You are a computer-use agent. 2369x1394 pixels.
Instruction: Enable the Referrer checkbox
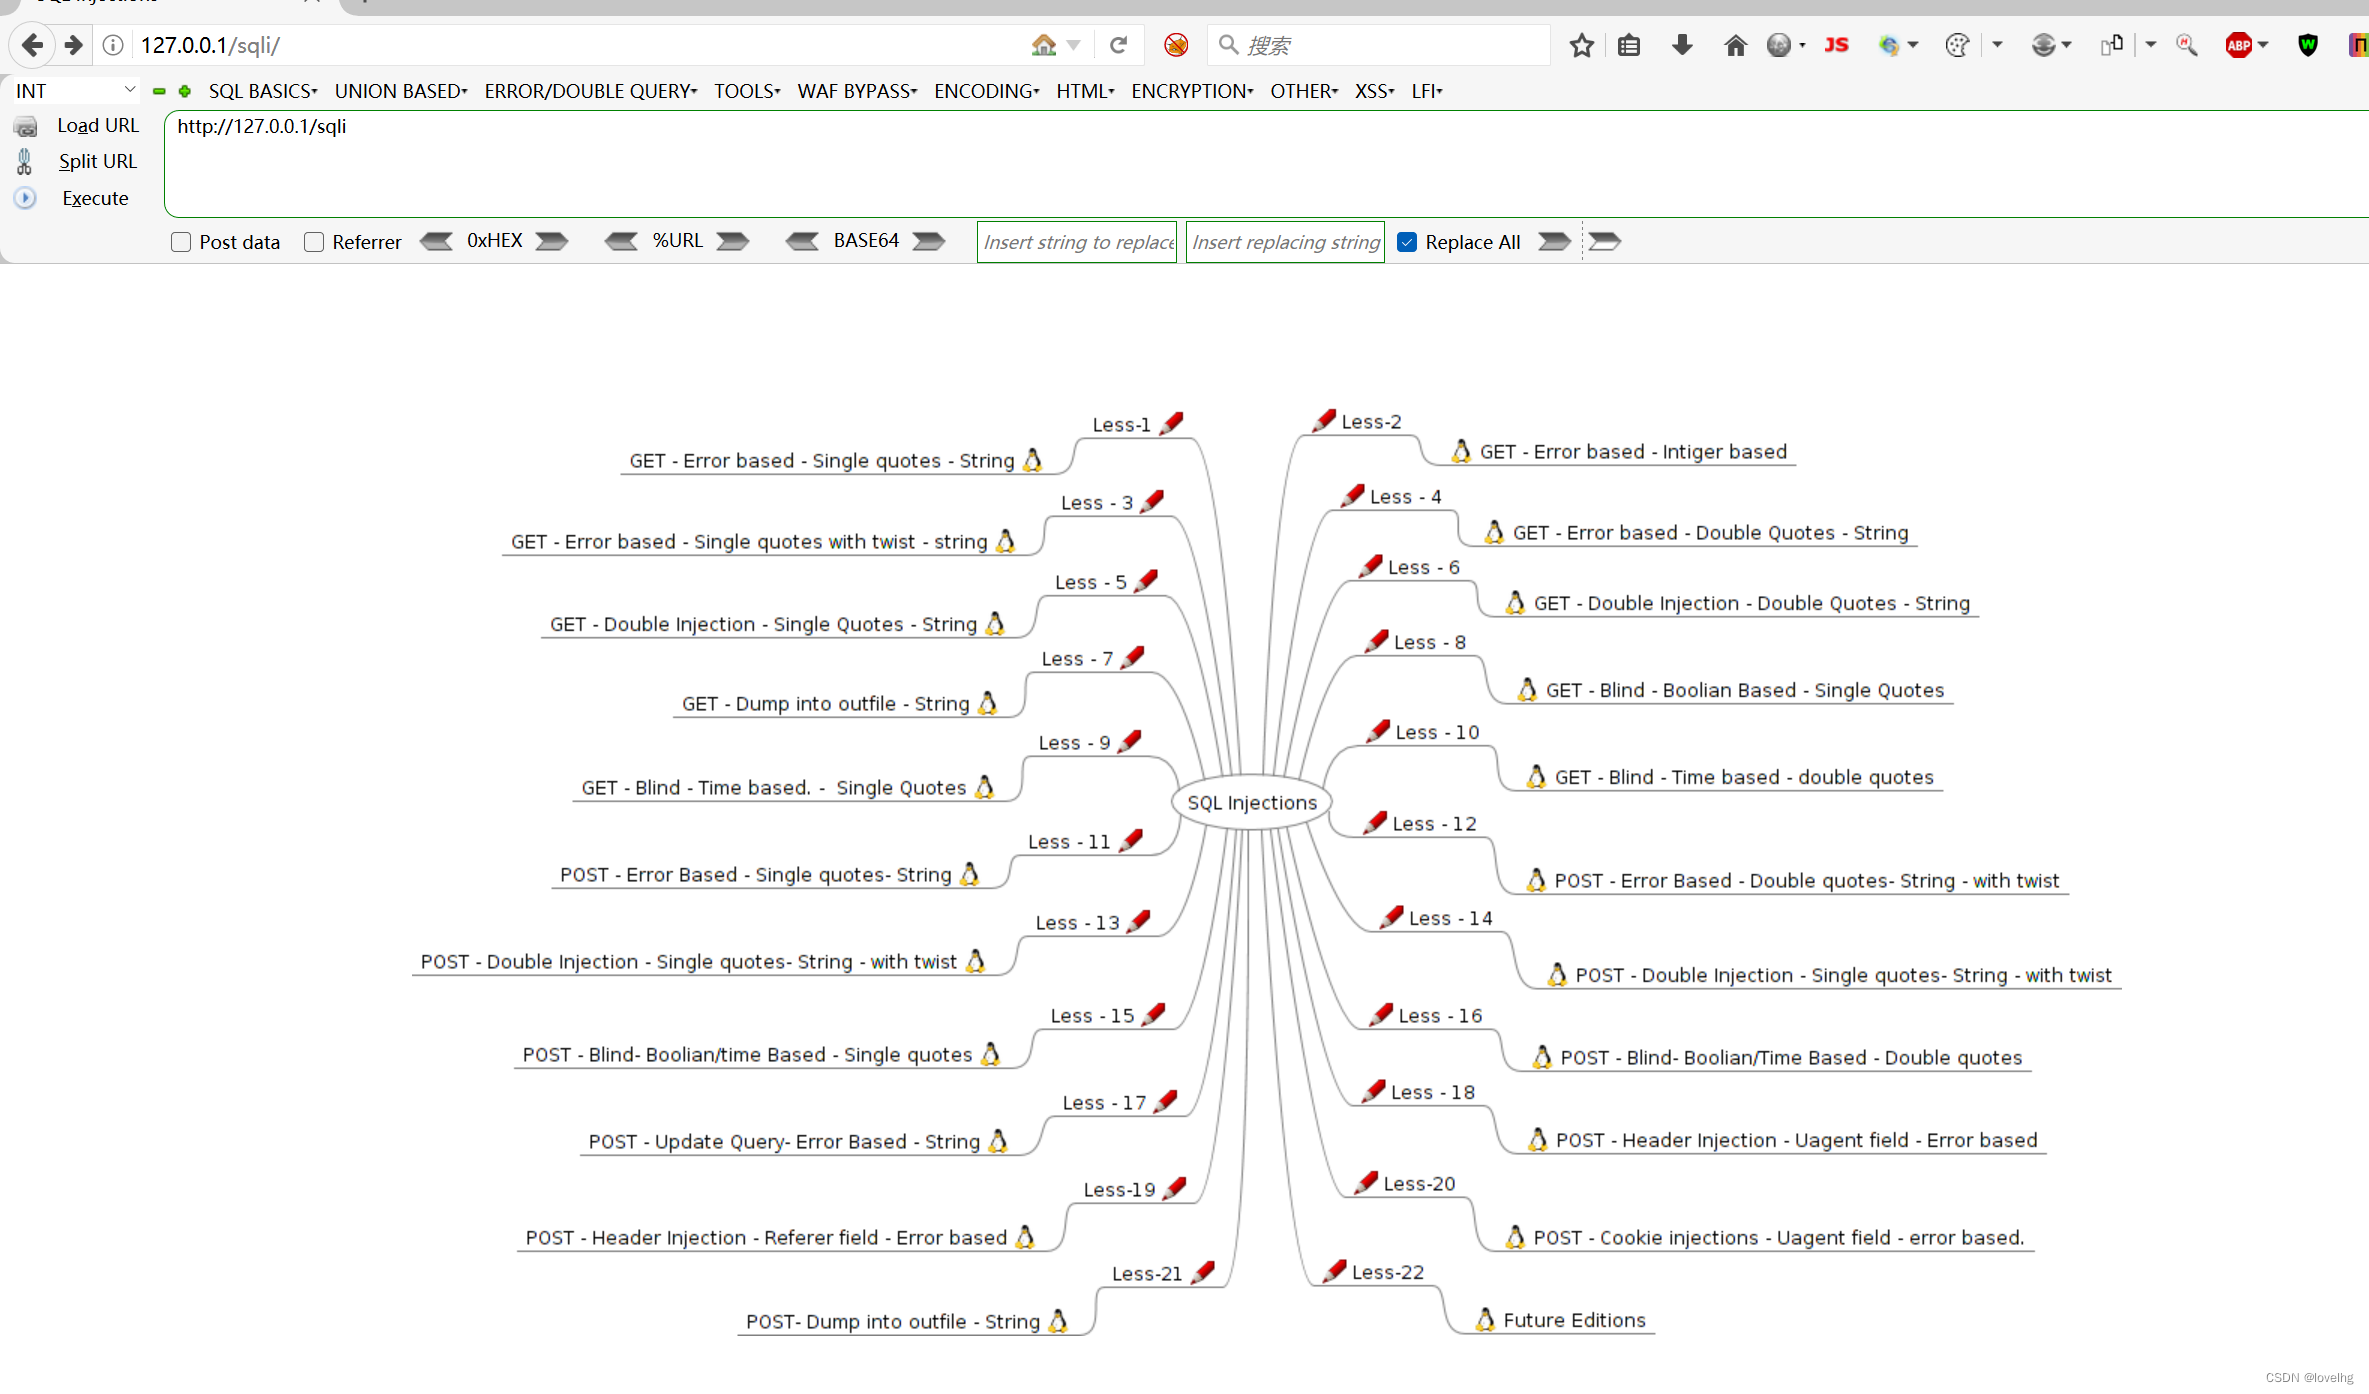314,242
